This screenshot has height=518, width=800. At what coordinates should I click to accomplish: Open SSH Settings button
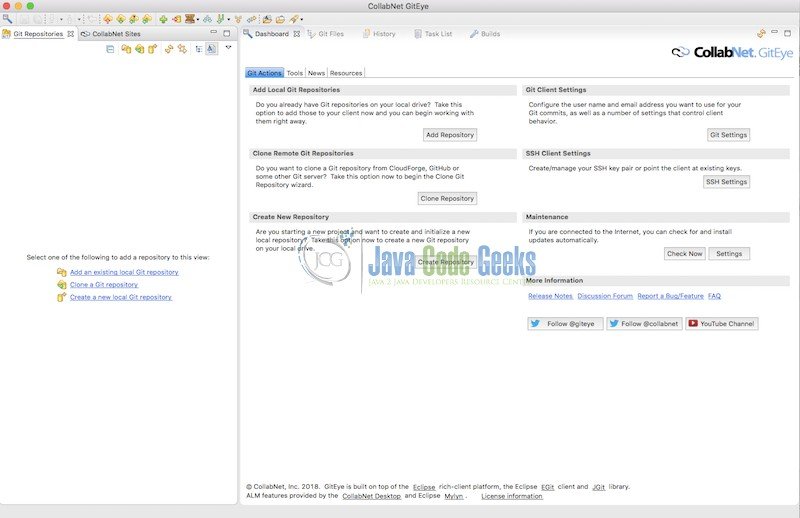coord(726,182)
